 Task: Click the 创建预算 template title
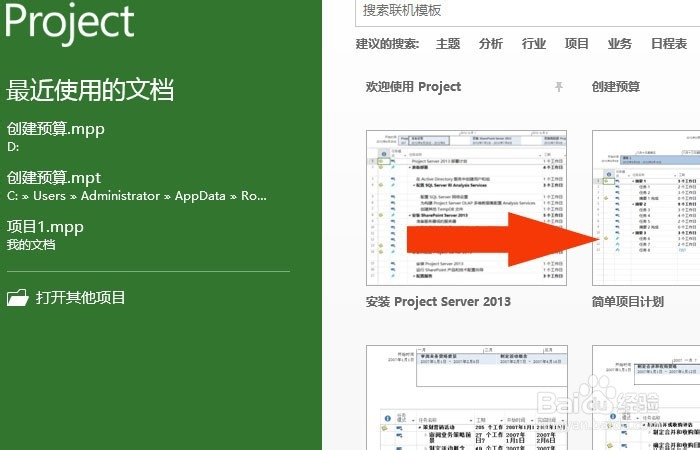(x=616, y=87)
